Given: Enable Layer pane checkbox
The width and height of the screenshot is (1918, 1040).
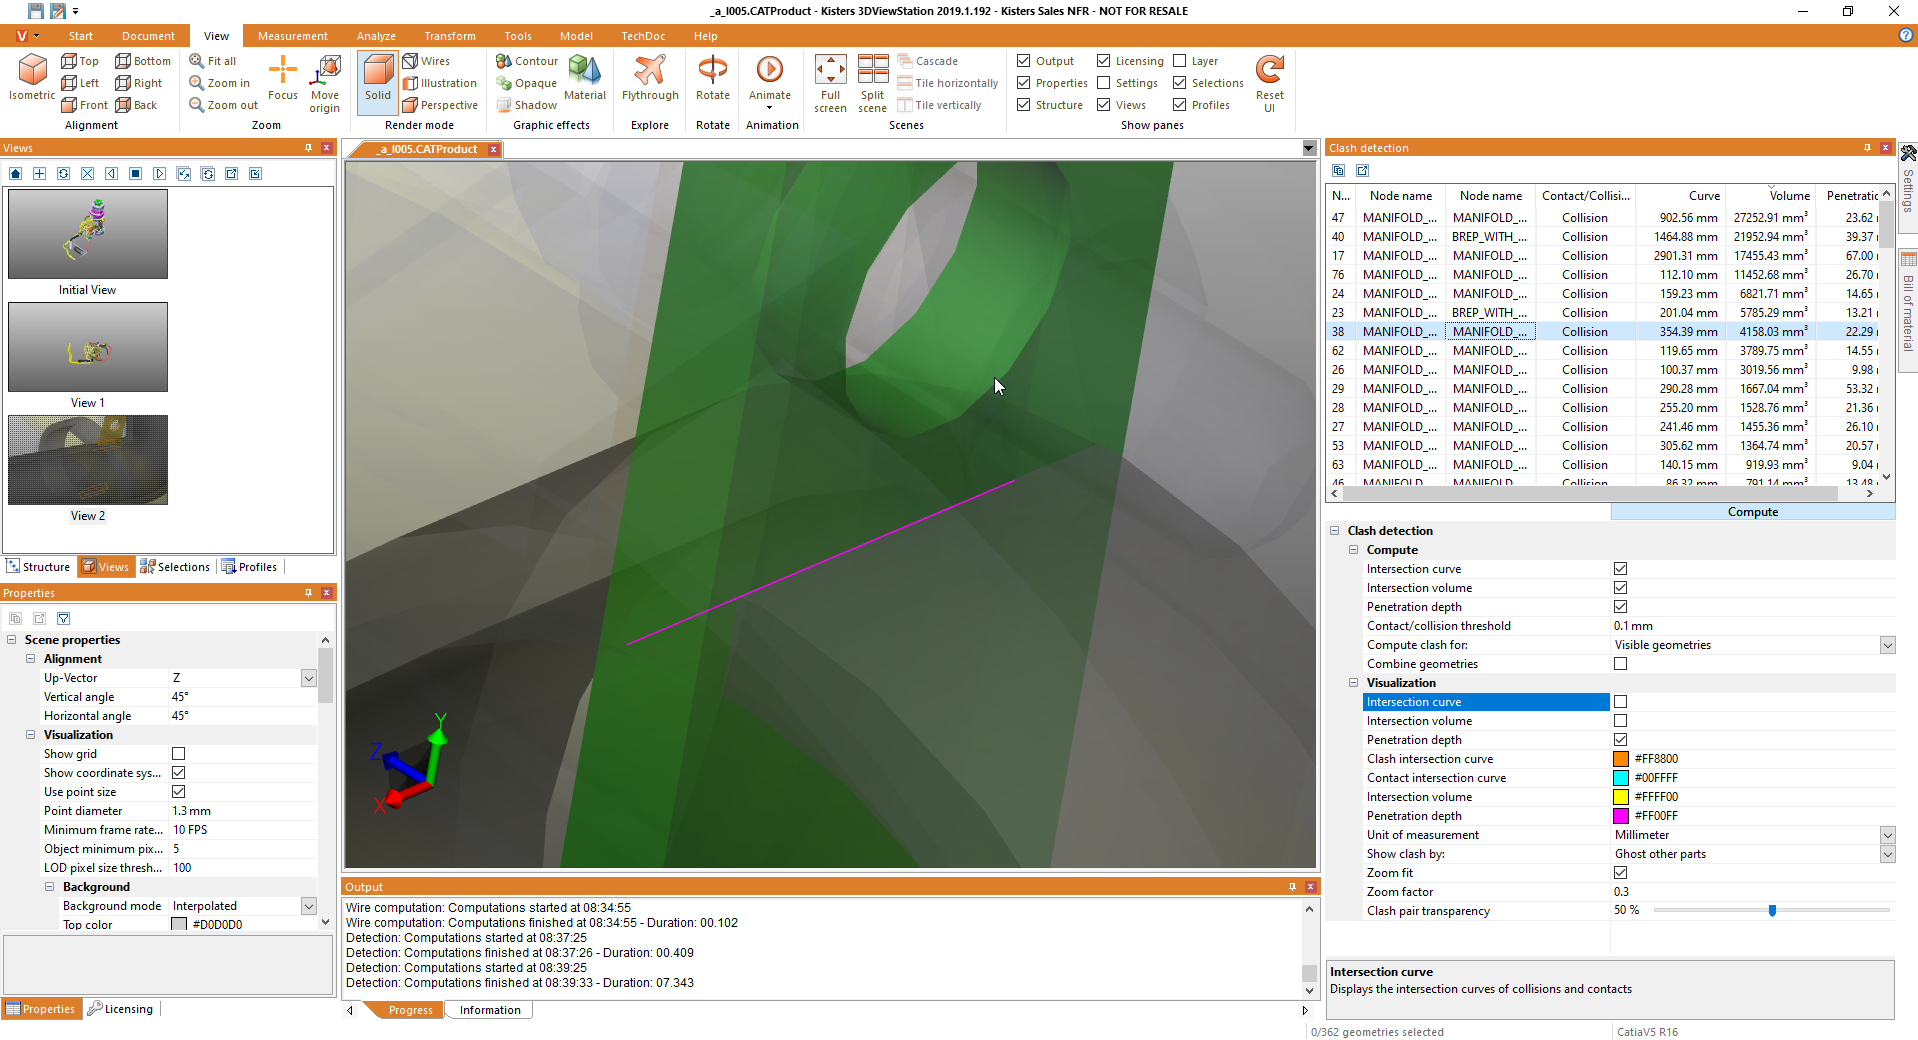Looking at the screenshot, I should click(1179, 61).
